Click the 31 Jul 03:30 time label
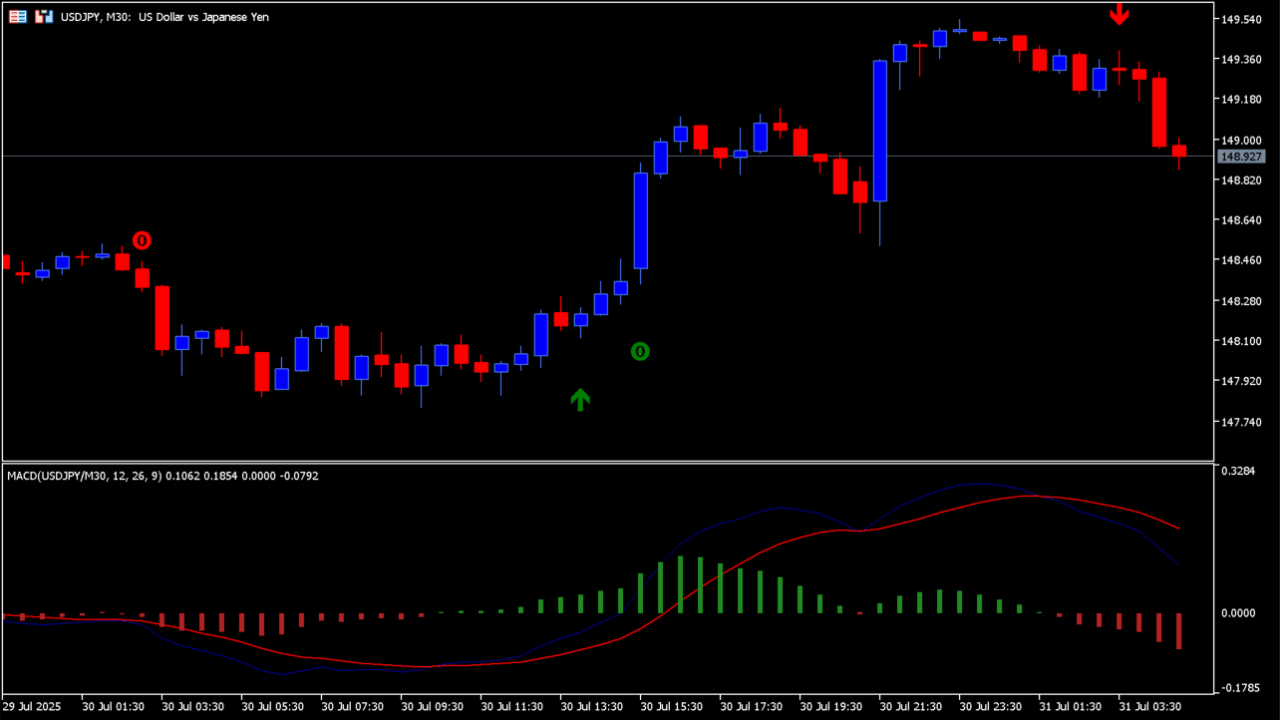Viewport: 1280px width, 720px height. tap(1152, 707)
